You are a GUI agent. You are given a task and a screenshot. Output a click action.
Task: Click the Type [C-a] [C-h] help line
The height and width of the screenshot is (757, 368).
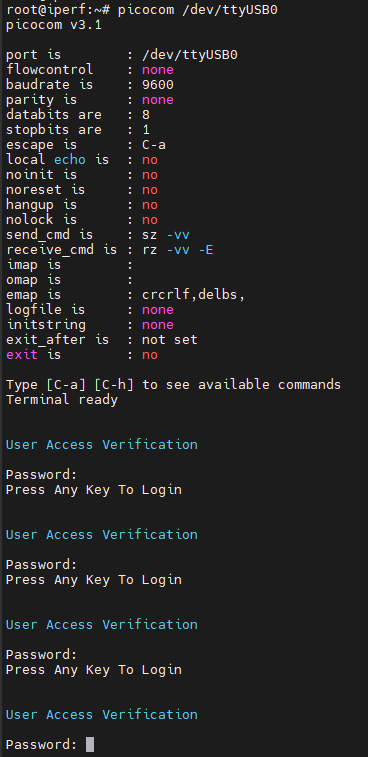point(173,385)
